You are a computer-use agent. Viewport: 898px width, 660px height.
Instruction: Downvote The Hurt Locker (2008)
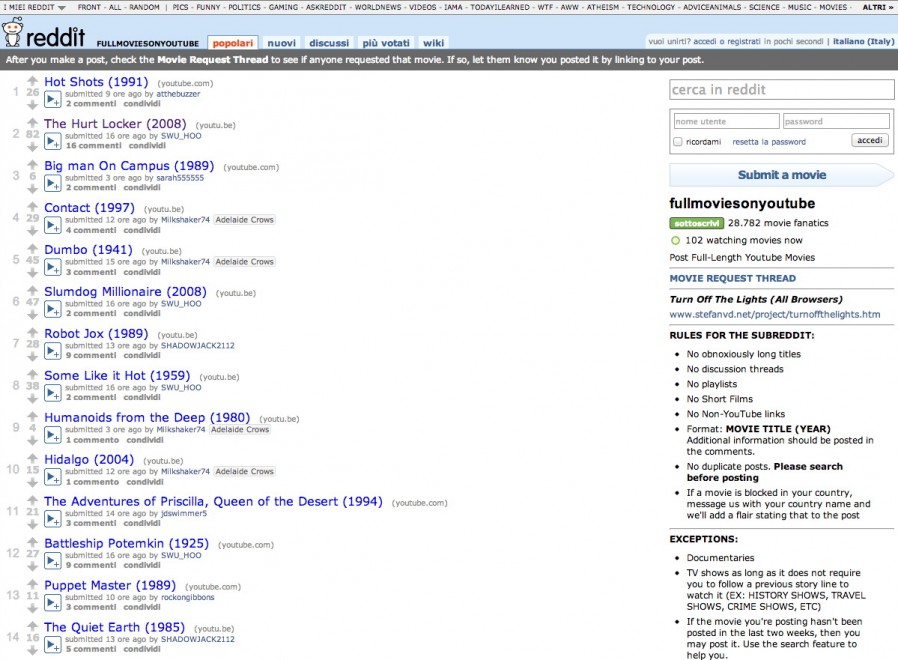pos(33,147)
